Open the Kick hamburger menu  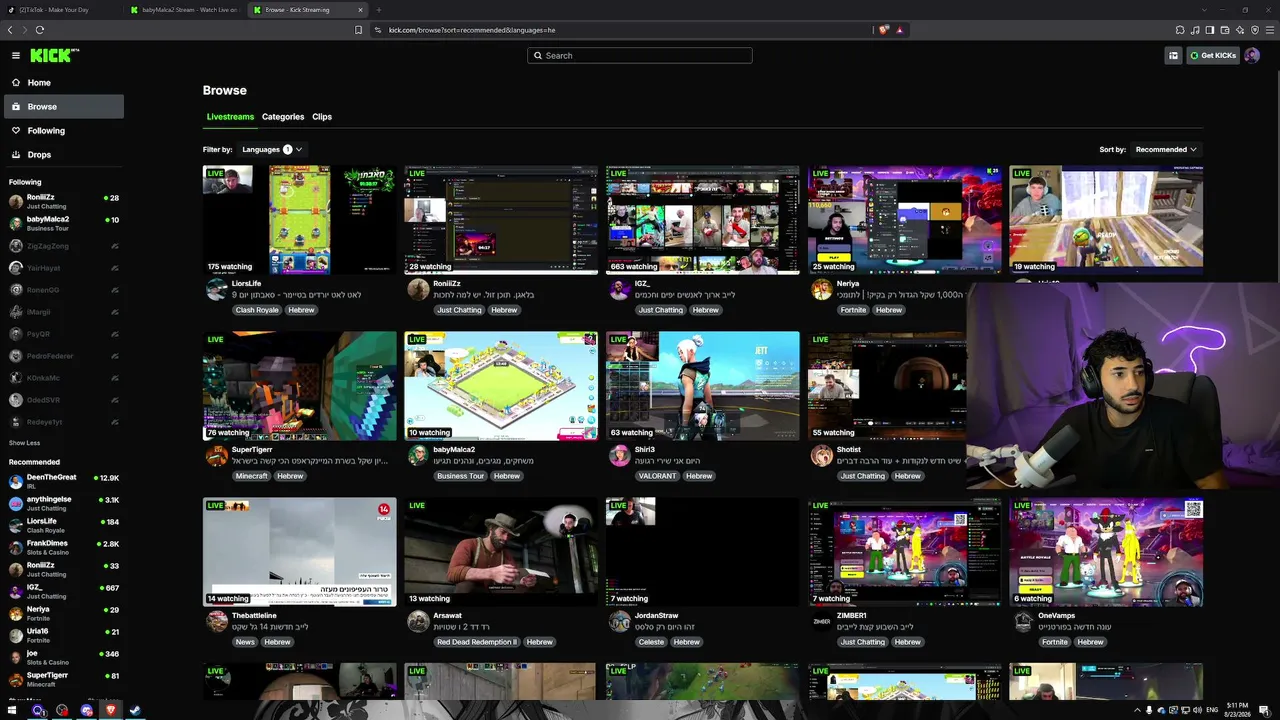click(16, 56)
